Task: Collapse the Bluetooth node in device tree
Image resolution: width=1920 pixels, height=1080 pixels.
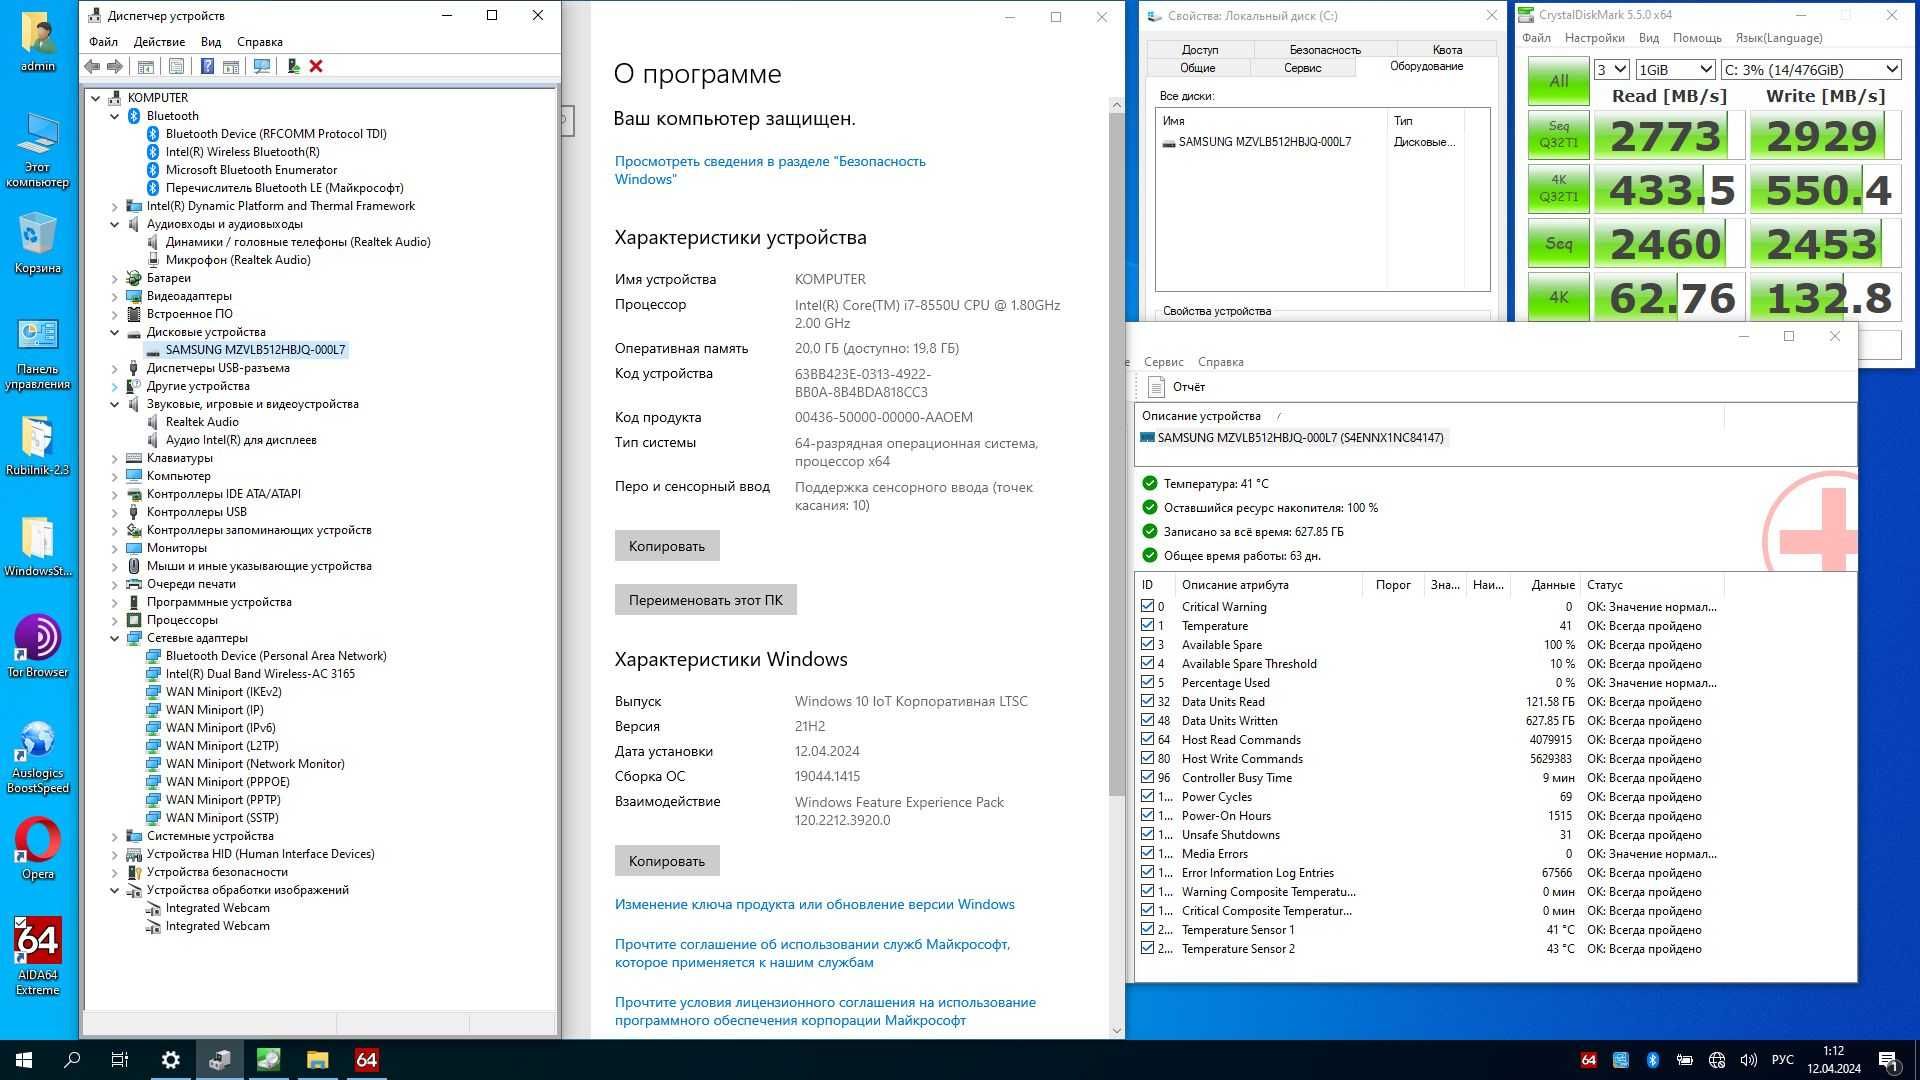Action: [x=115, y=116]
